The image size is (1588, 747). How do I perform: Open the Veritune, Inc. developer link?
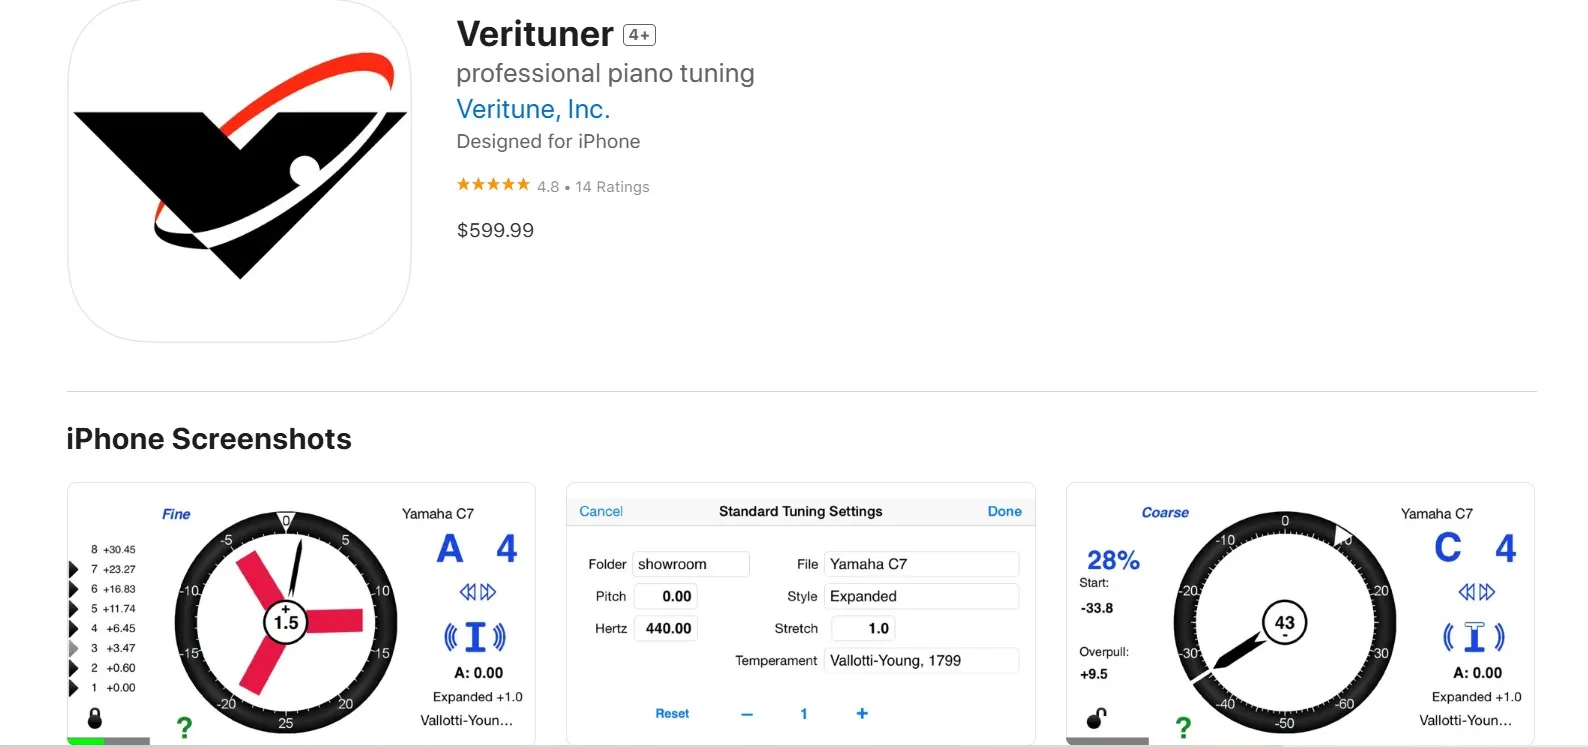(533, 108)
